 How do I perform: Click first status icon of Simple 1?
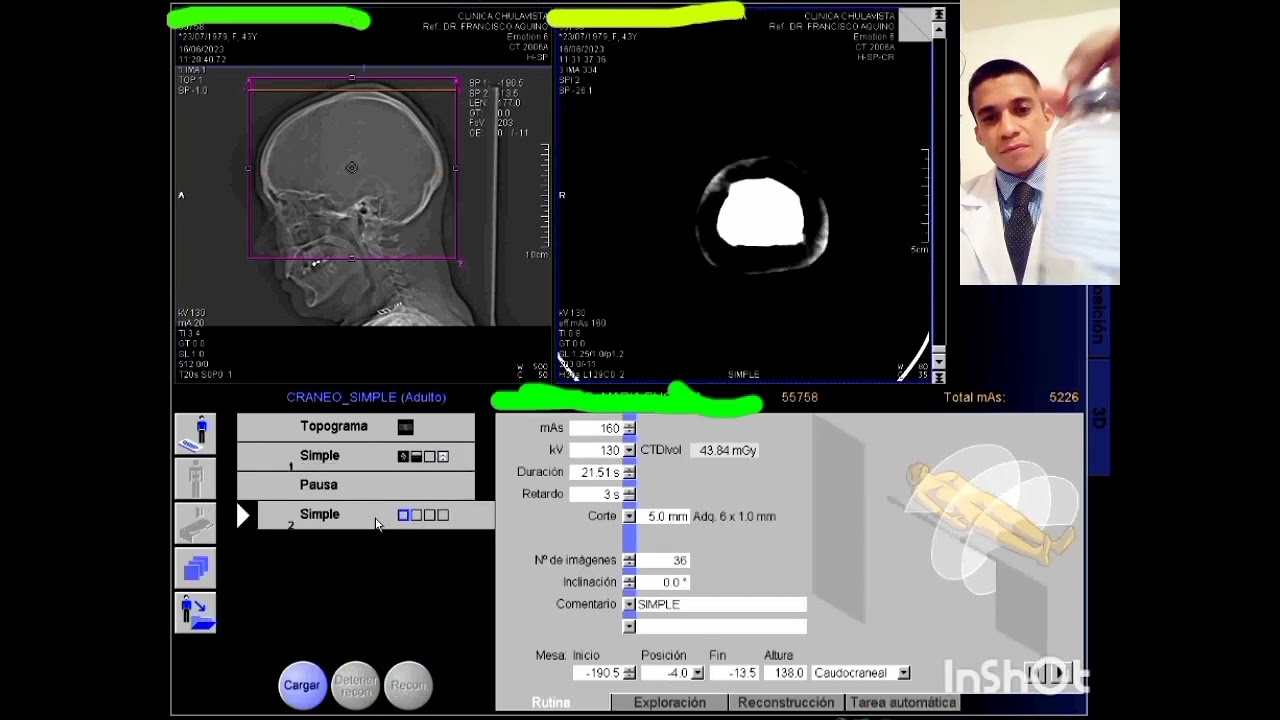403,456
